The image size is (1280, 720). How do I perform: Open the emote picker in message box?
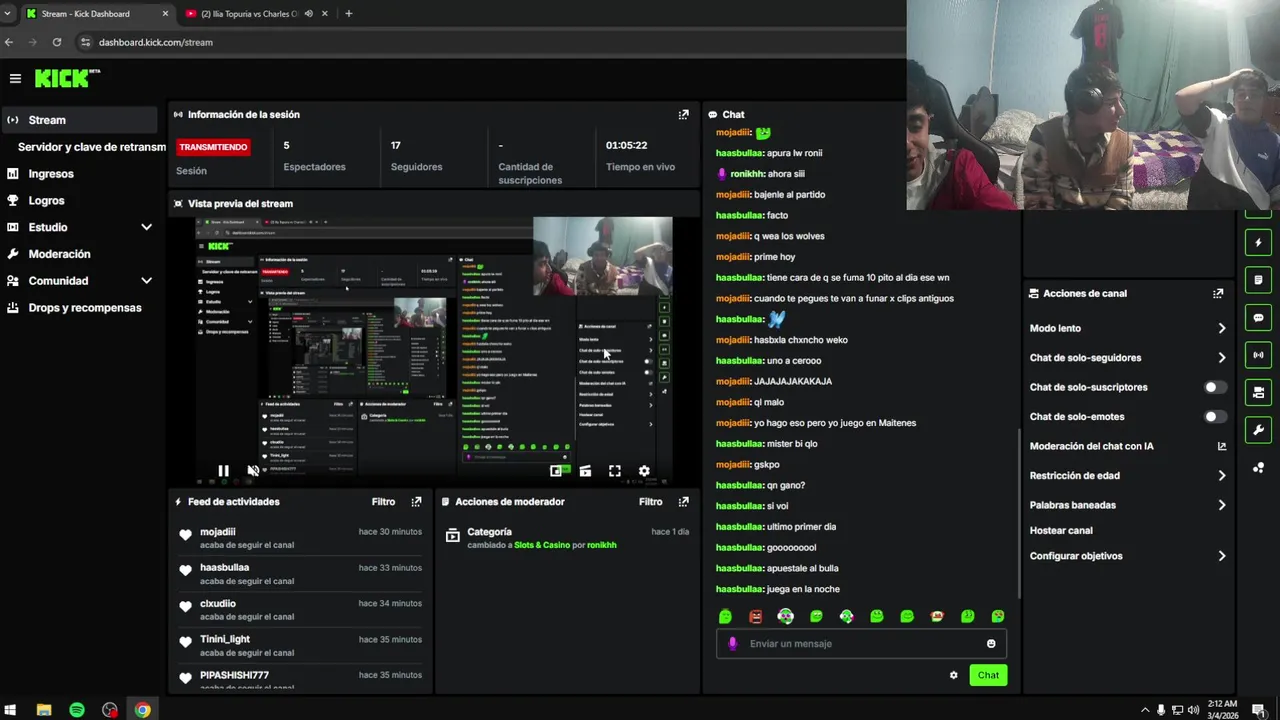coord(991,644)
